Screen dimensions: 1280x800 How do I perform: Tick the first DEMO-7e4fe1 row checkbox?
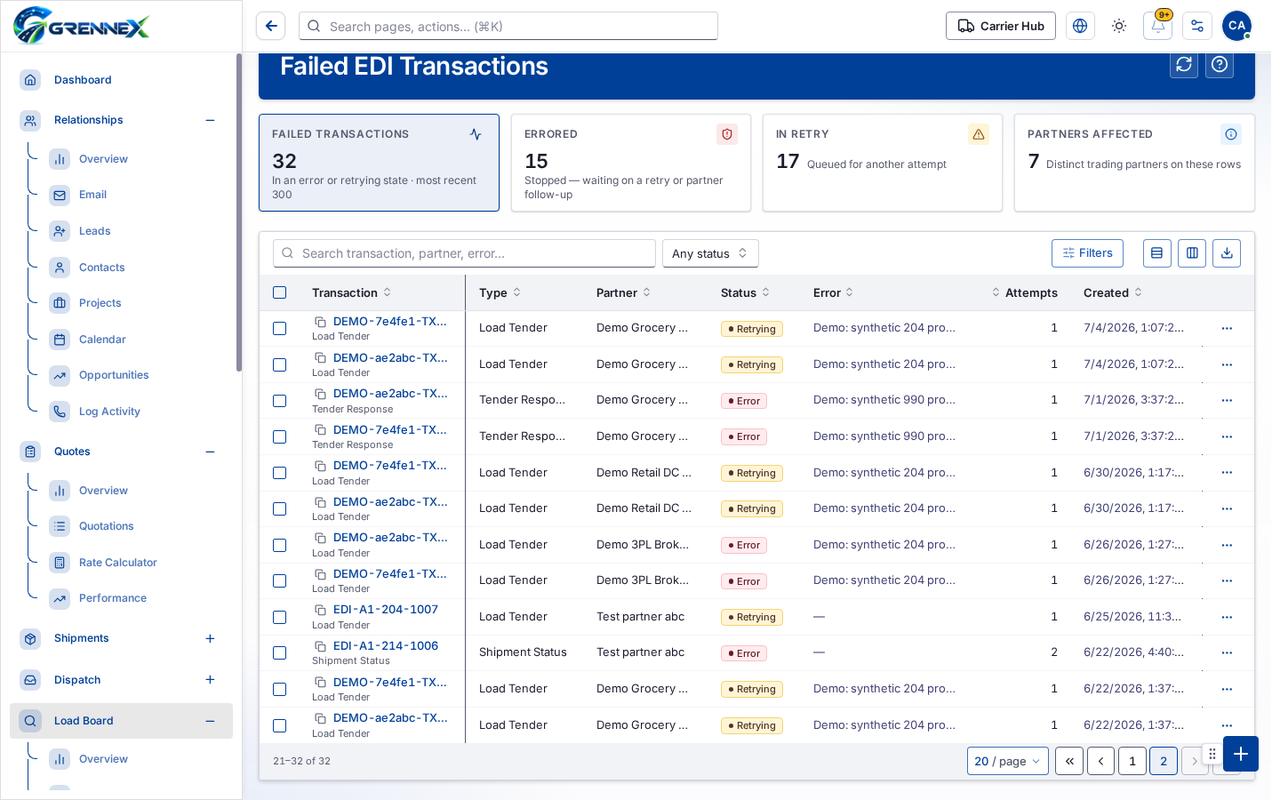pos(279,328)
